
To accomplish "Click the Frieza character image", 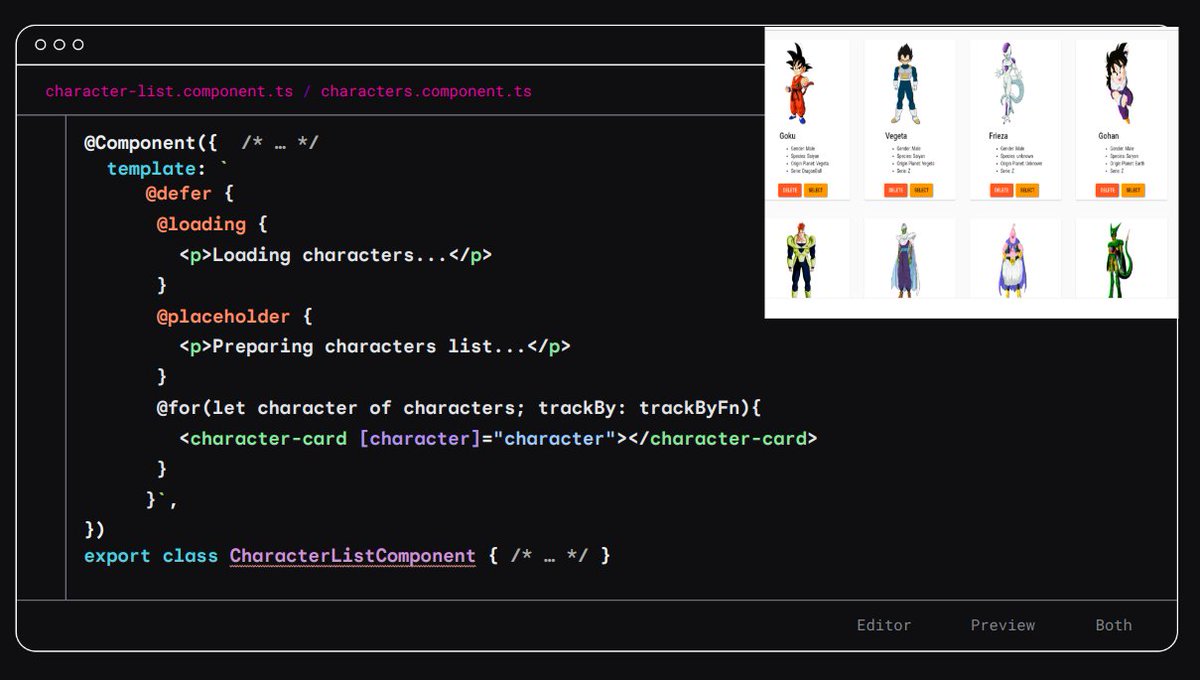I will click(x=1011, y=84).
